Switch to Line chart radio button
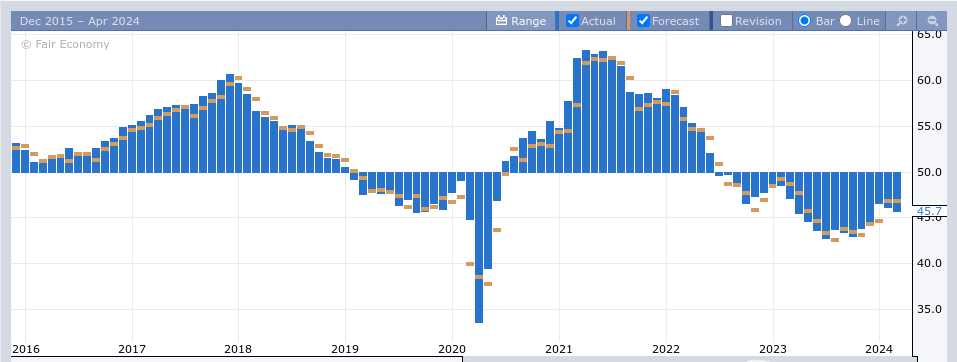Image resolution: width=957 pixels, height=362 pixels. click(x=845, y=21)
